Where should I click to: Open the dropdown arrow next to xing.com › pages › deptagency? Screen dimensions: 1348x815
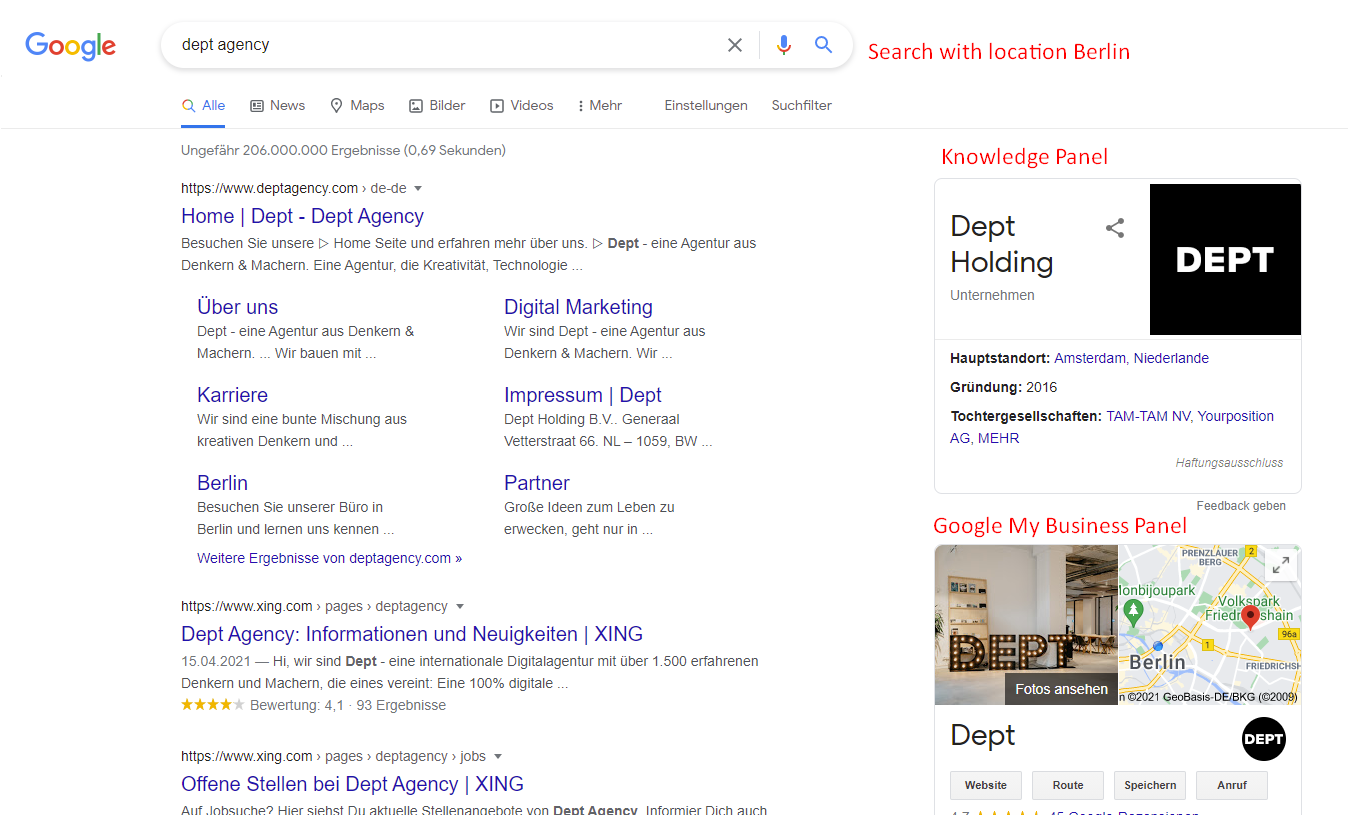click(x=460, y=606)
